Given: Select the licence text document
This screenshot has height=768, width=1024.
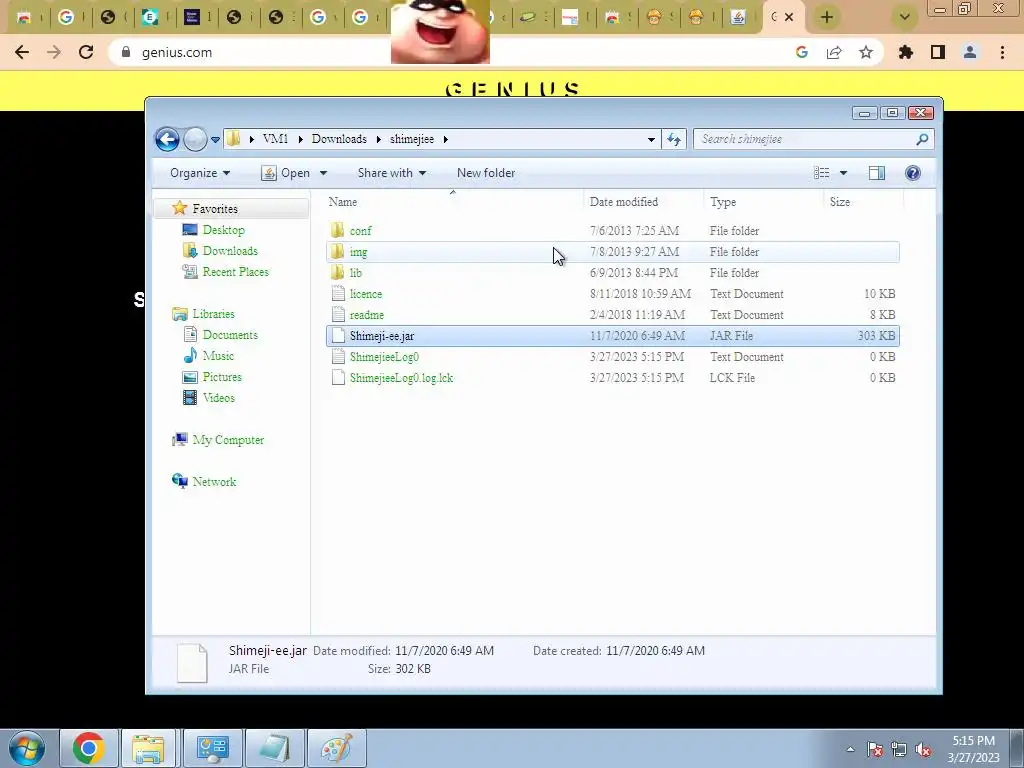Looking at the screenshot, I should coord(612,294).
